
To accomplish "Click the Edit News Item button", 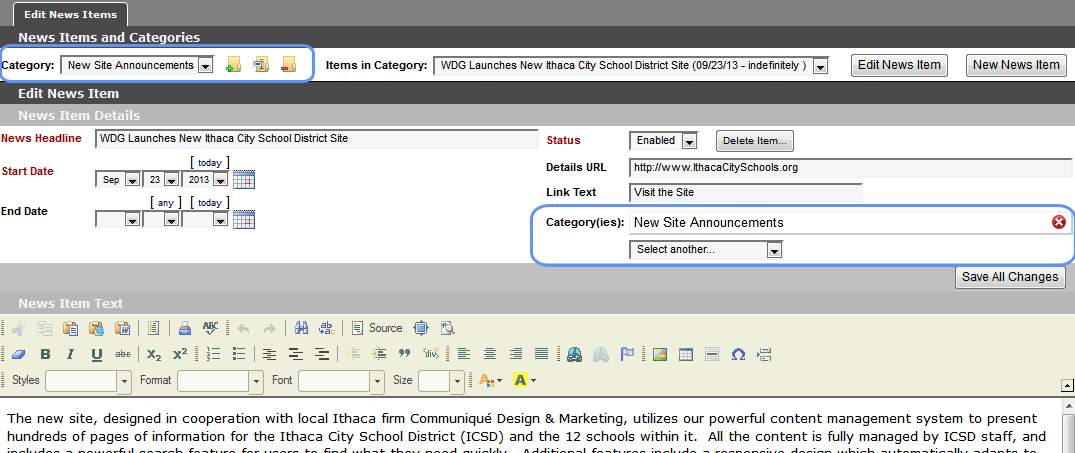I will pyautogui.click(x=899, y=65).
